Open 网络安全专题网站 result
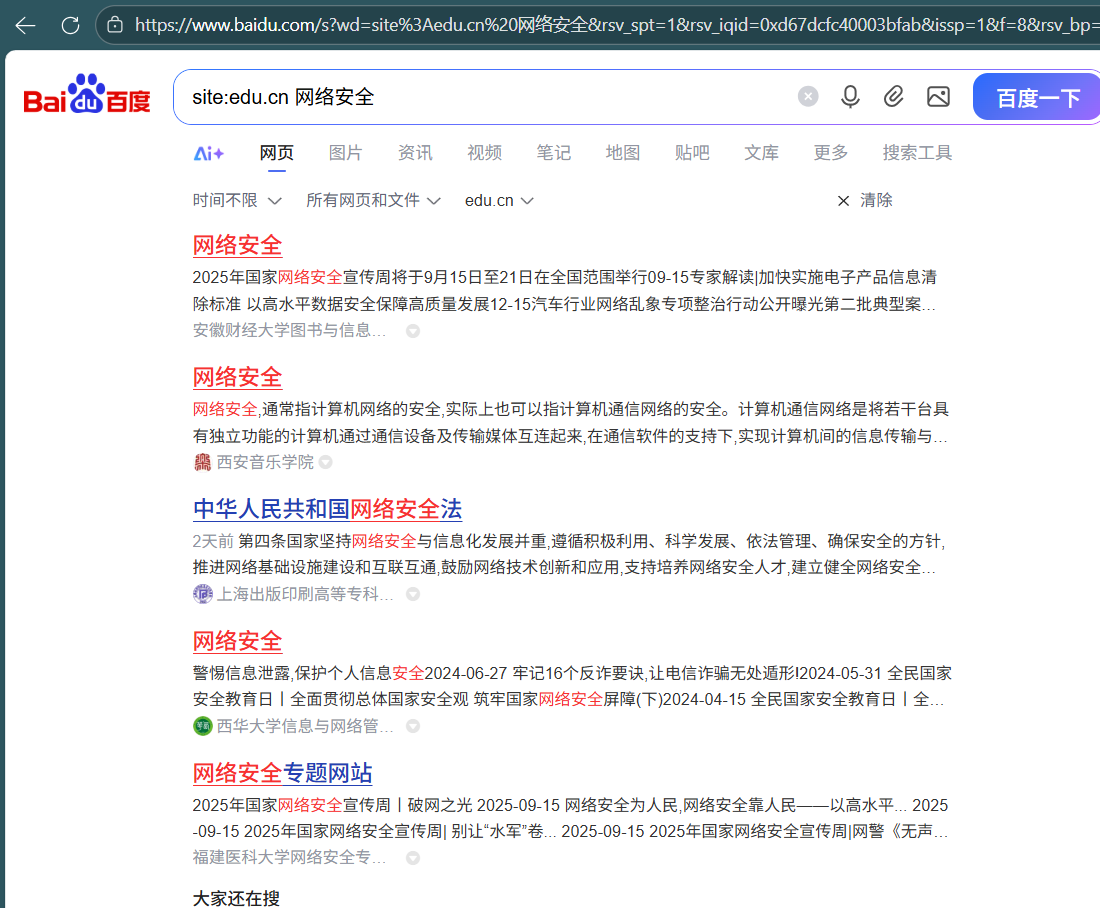The height and width of the screenshot is (908, 1100). tap(283, 773)
